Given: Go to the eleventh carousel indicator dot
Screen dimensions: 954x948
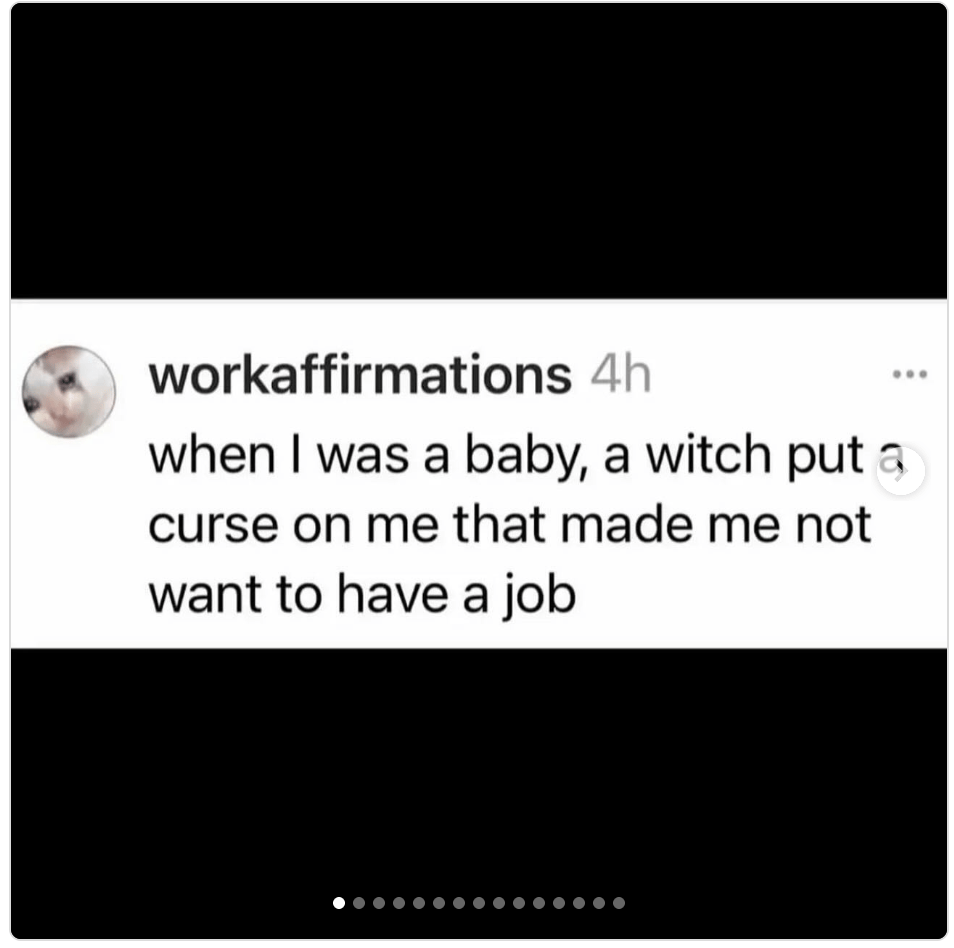Looking at the screenshot, I should (539, 903).
